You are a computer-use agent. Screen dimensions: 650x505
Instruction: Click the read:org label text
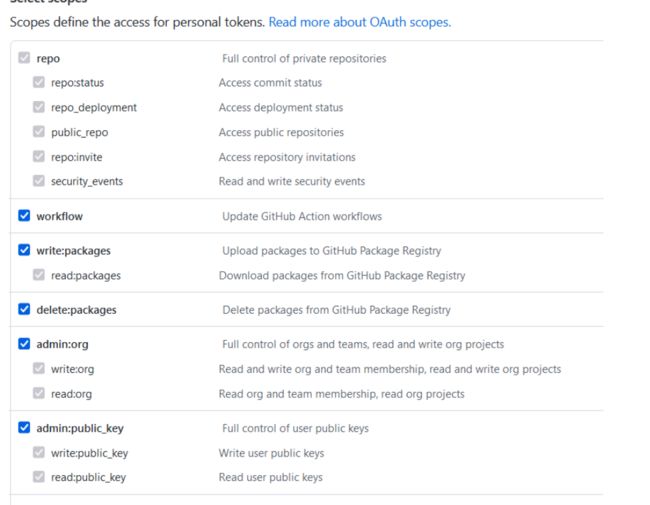(x=71, y=394)
